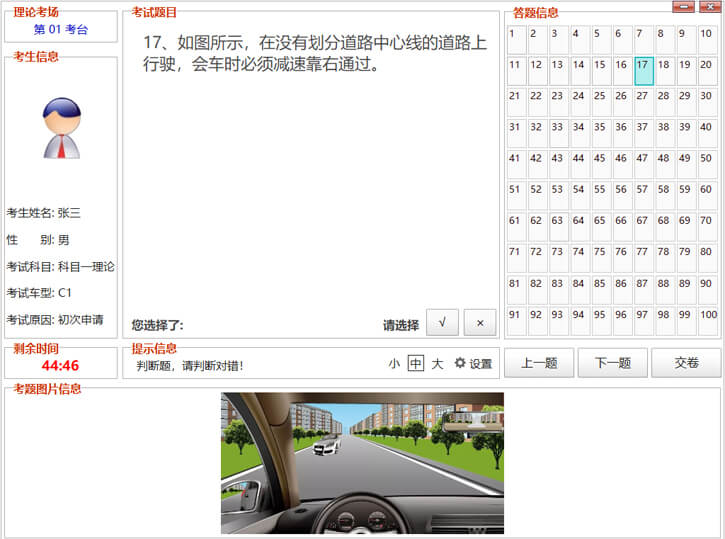Viewport: 725px width, 539px height.
Task: Click the cross (×) answer button
Action: coord(480,323)
